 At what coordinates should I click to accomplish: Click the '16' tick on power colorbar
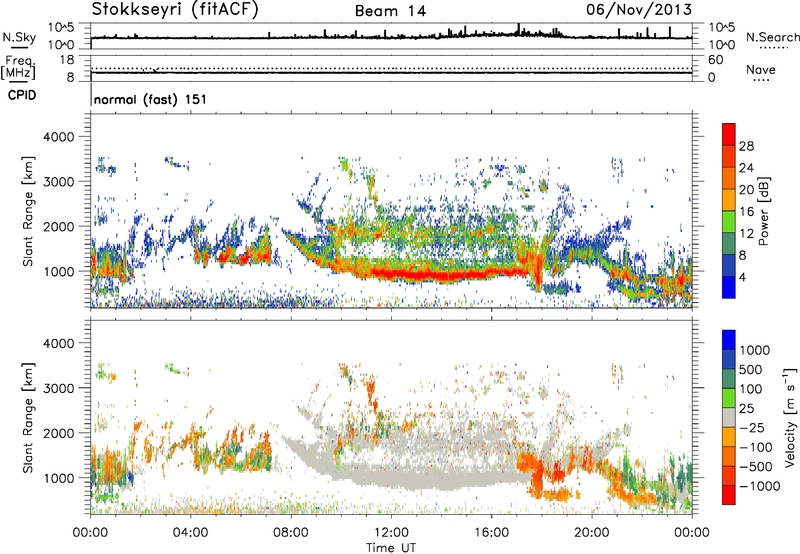pyautogui.click(x=746, y=212)
